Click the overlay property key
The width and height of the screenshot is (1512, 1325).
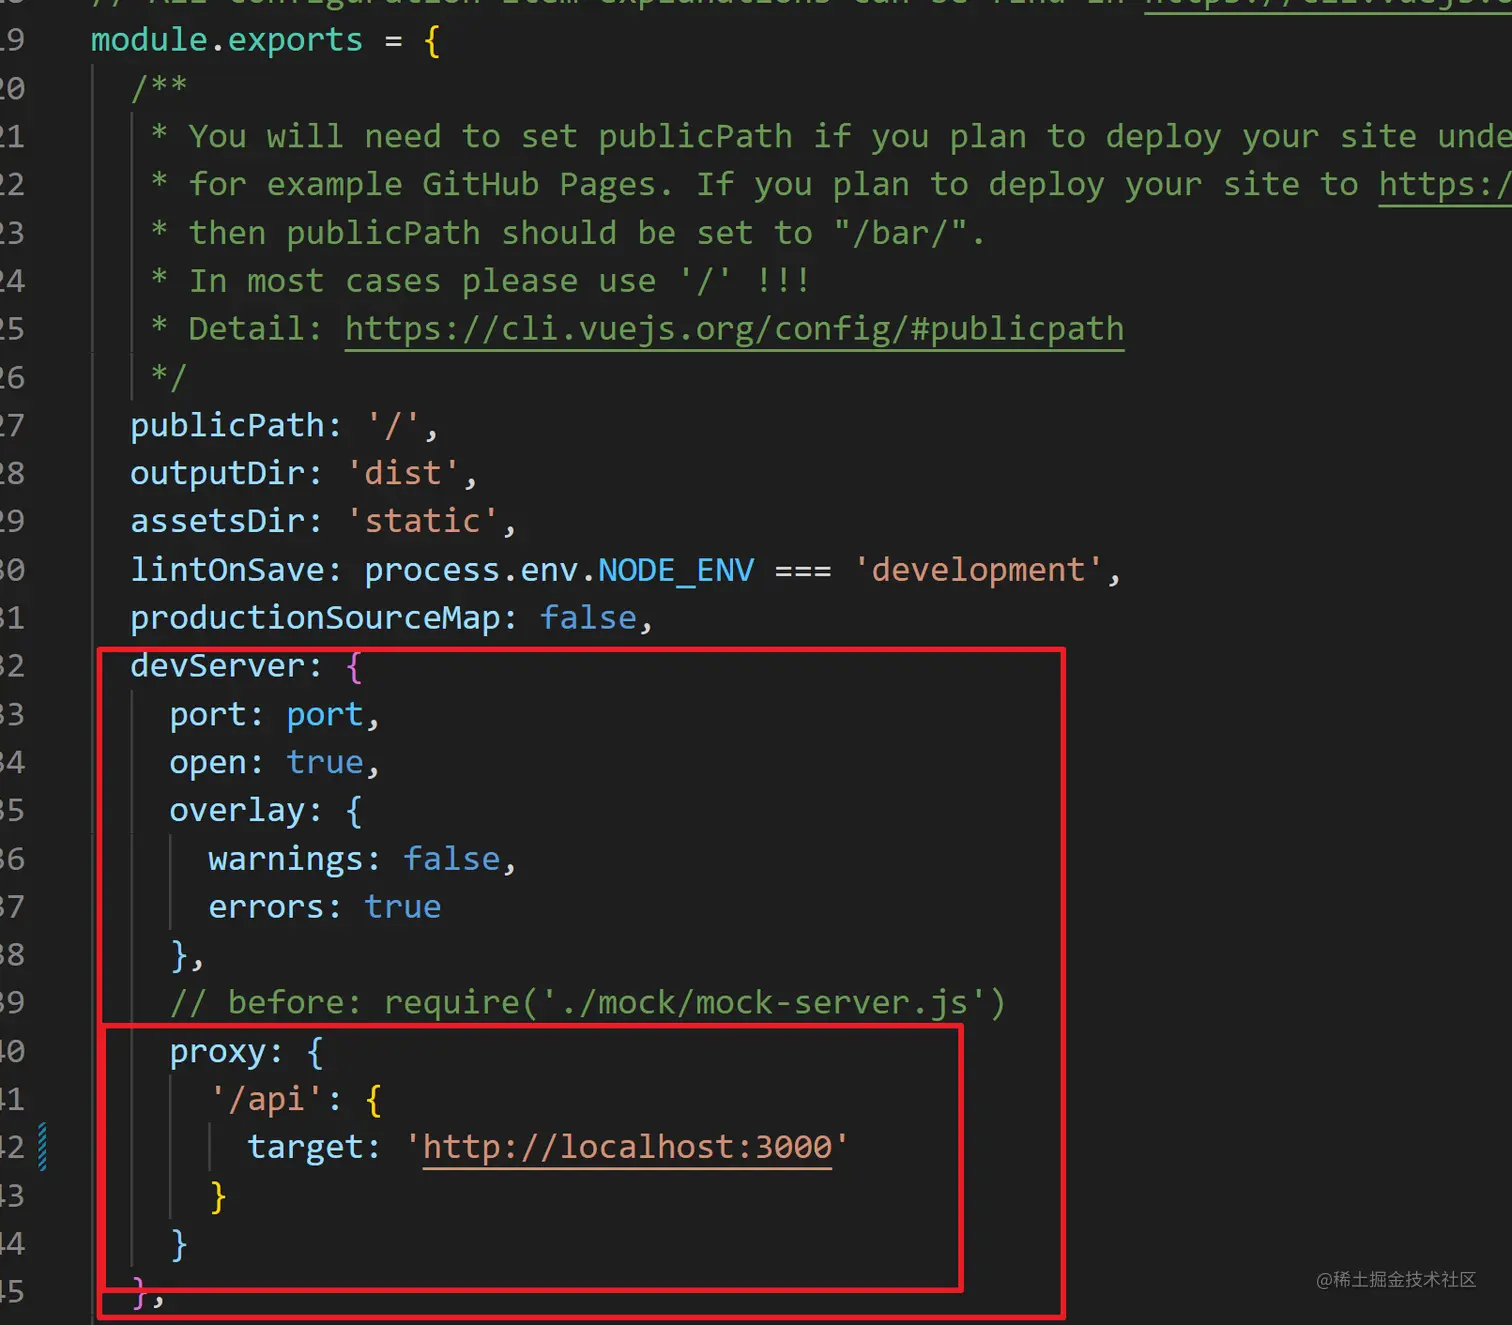[x=237, y=811]
